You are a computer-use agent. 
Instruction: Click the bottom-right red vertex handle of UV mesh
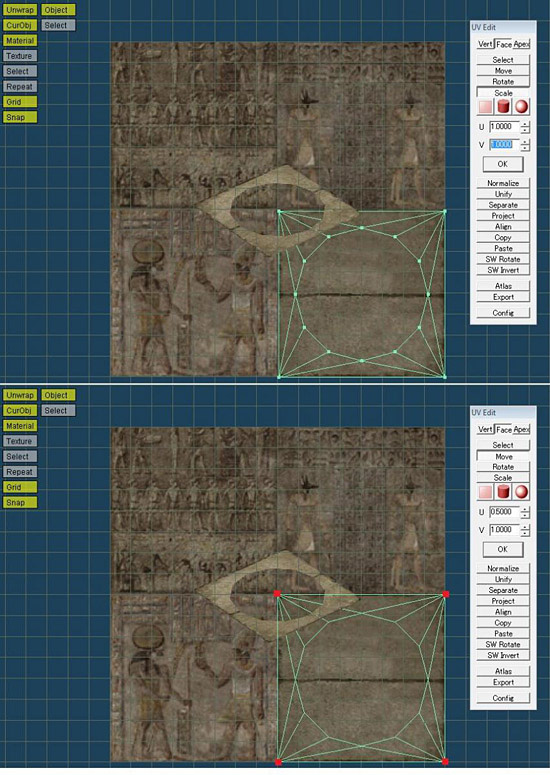[445, 762]
